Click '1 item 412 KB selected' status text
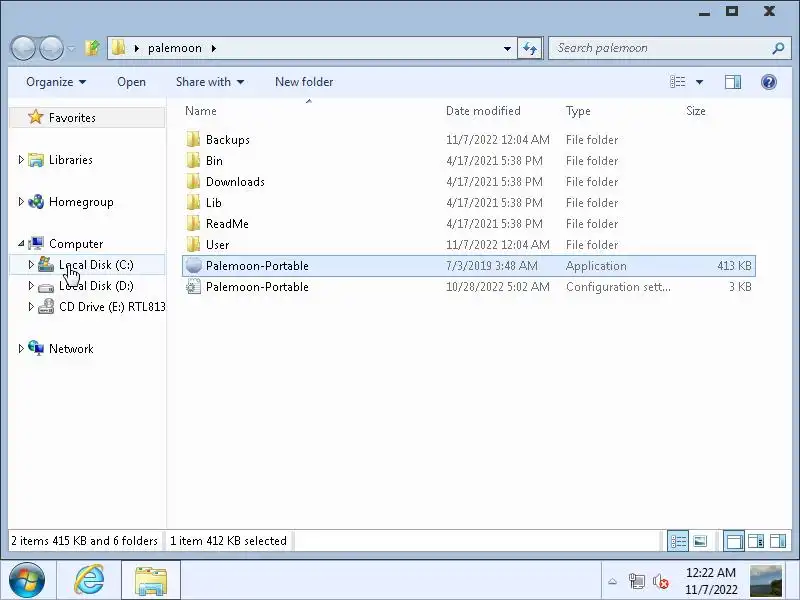 pos(228,541)
